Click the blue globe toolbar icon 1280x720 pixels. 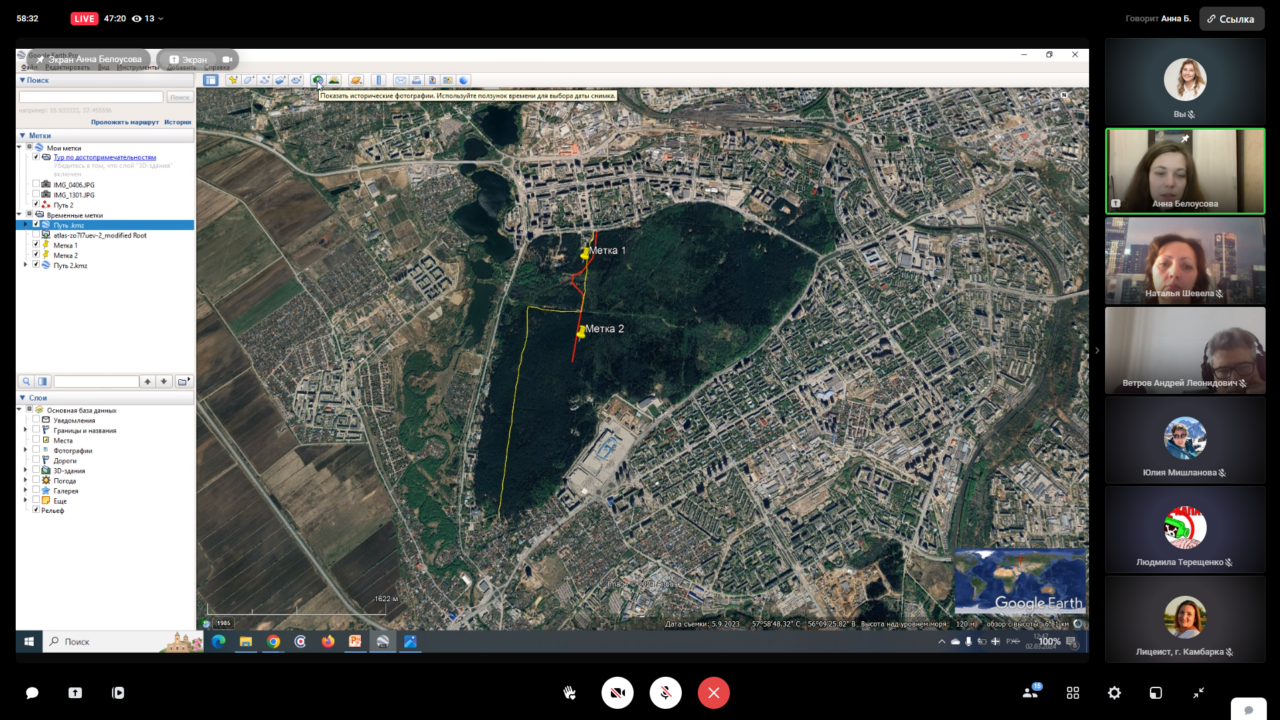pyautogui.click(x=464, y=80)
